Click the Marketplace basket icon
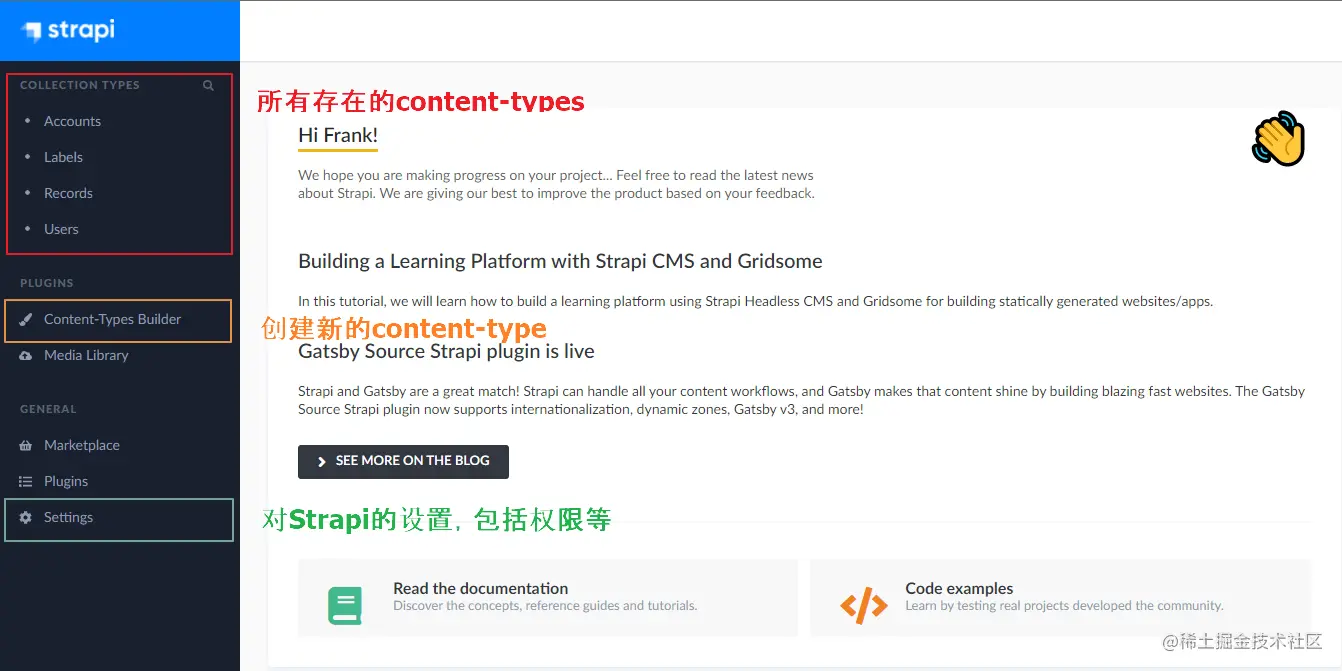 click(x=26, y=445)
